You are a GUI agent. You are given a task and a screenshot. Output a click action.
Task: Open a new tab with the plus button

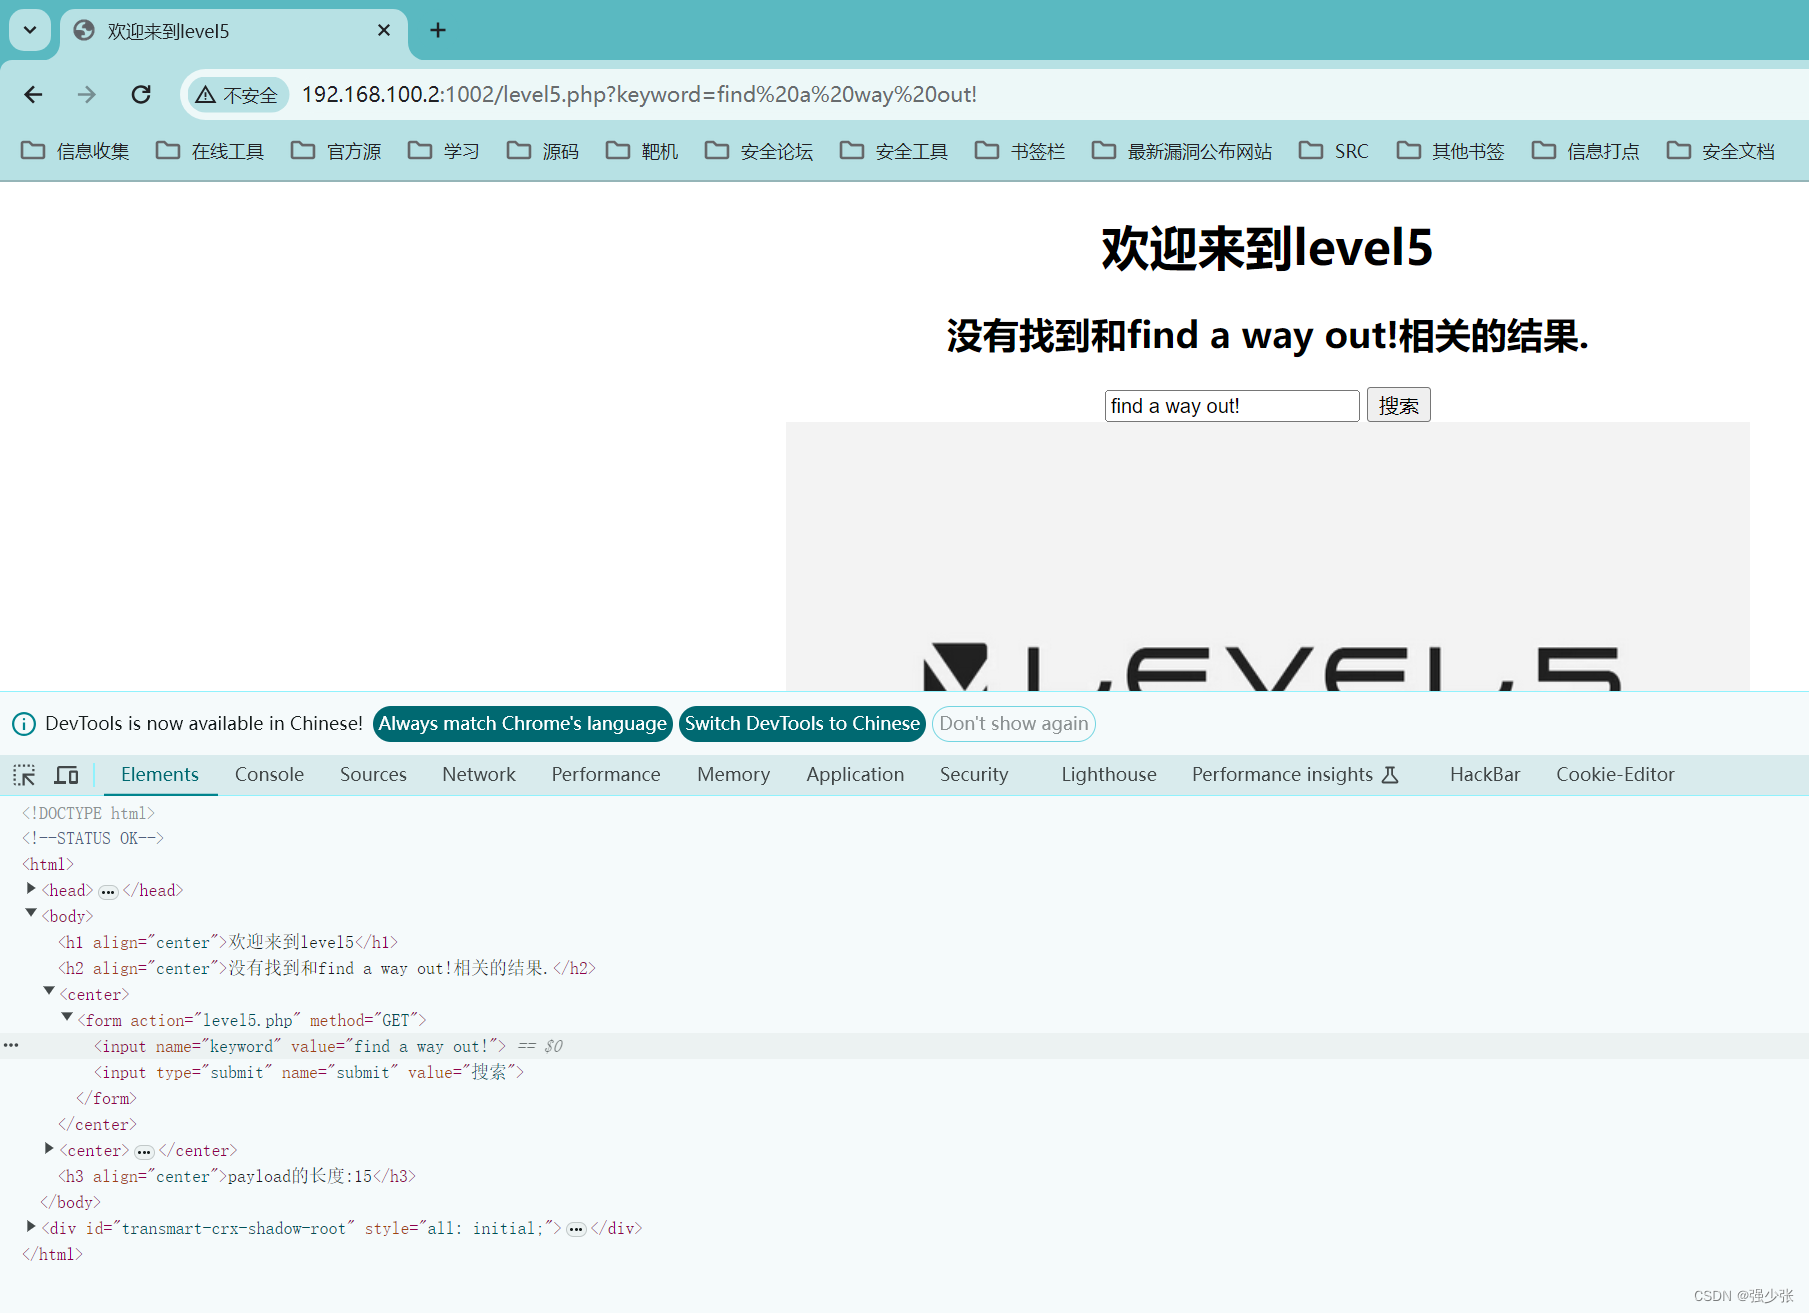pyautogui.click(x=438, y=30)
